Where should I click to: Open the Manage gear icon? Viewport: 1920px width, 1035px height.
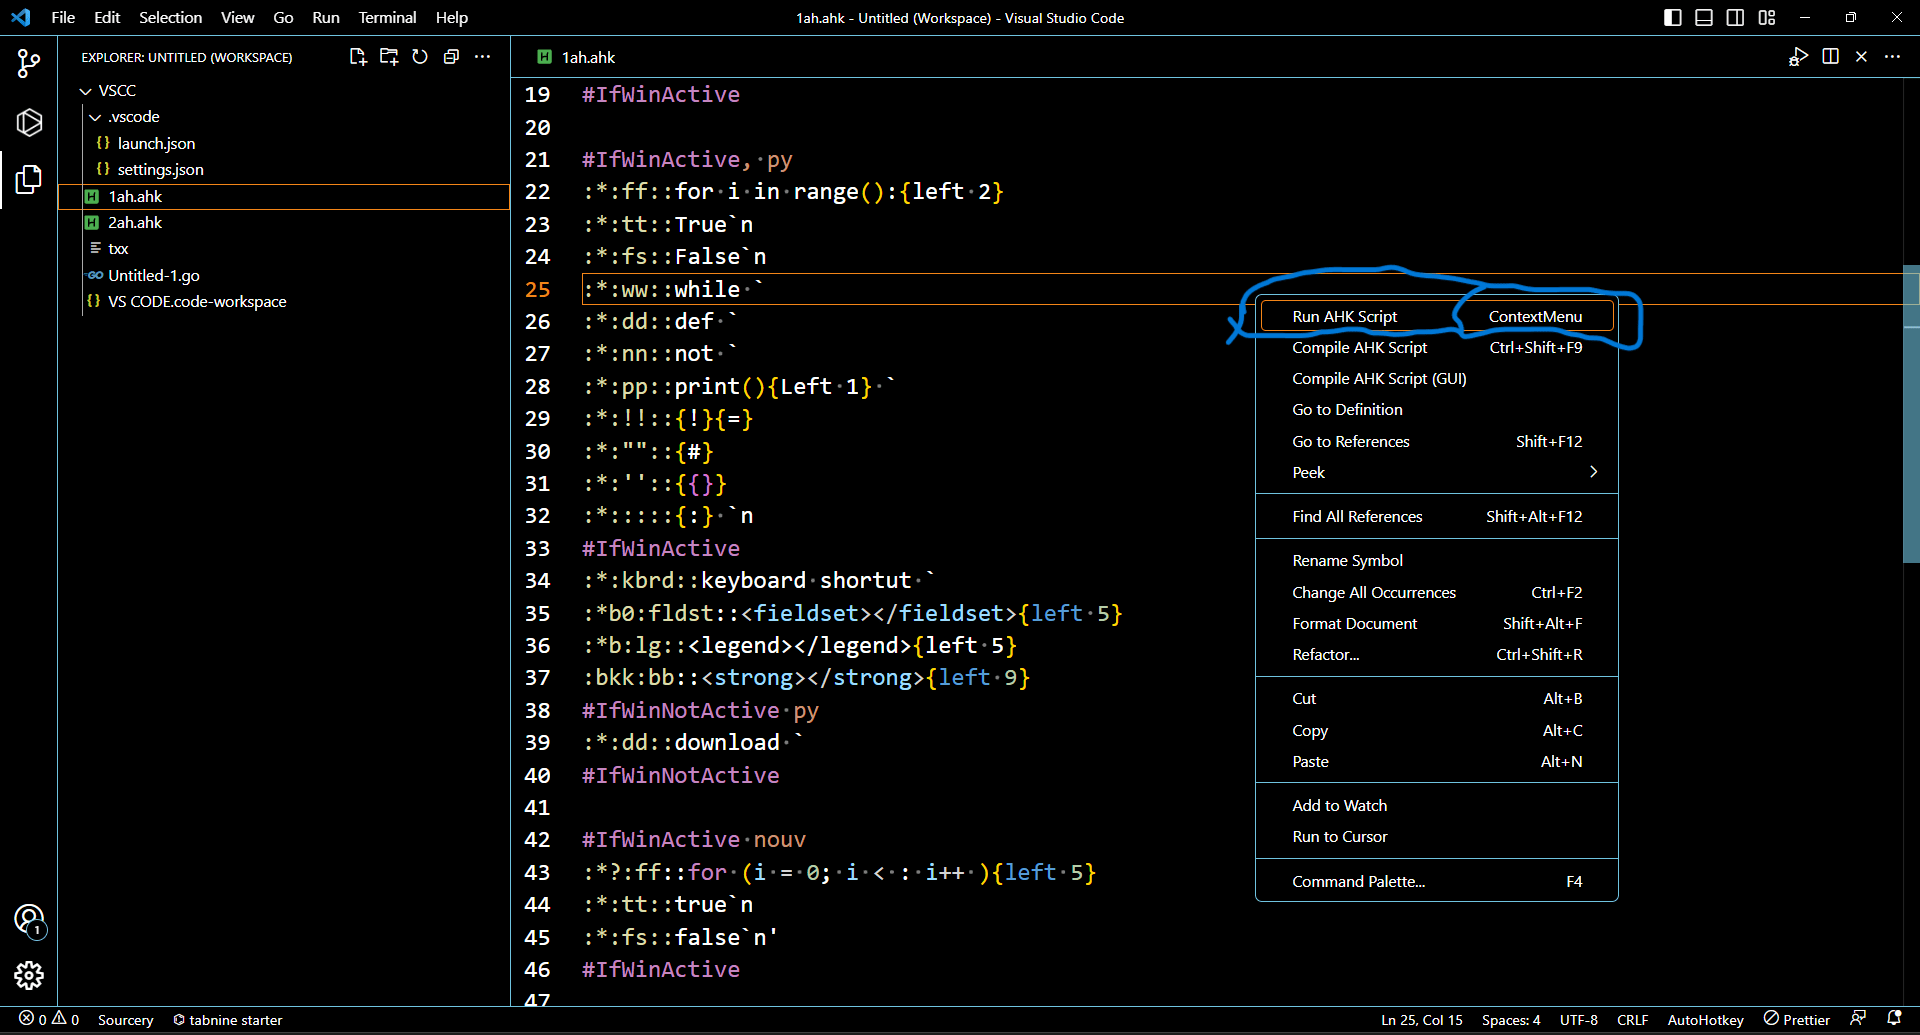pos(29,975)
